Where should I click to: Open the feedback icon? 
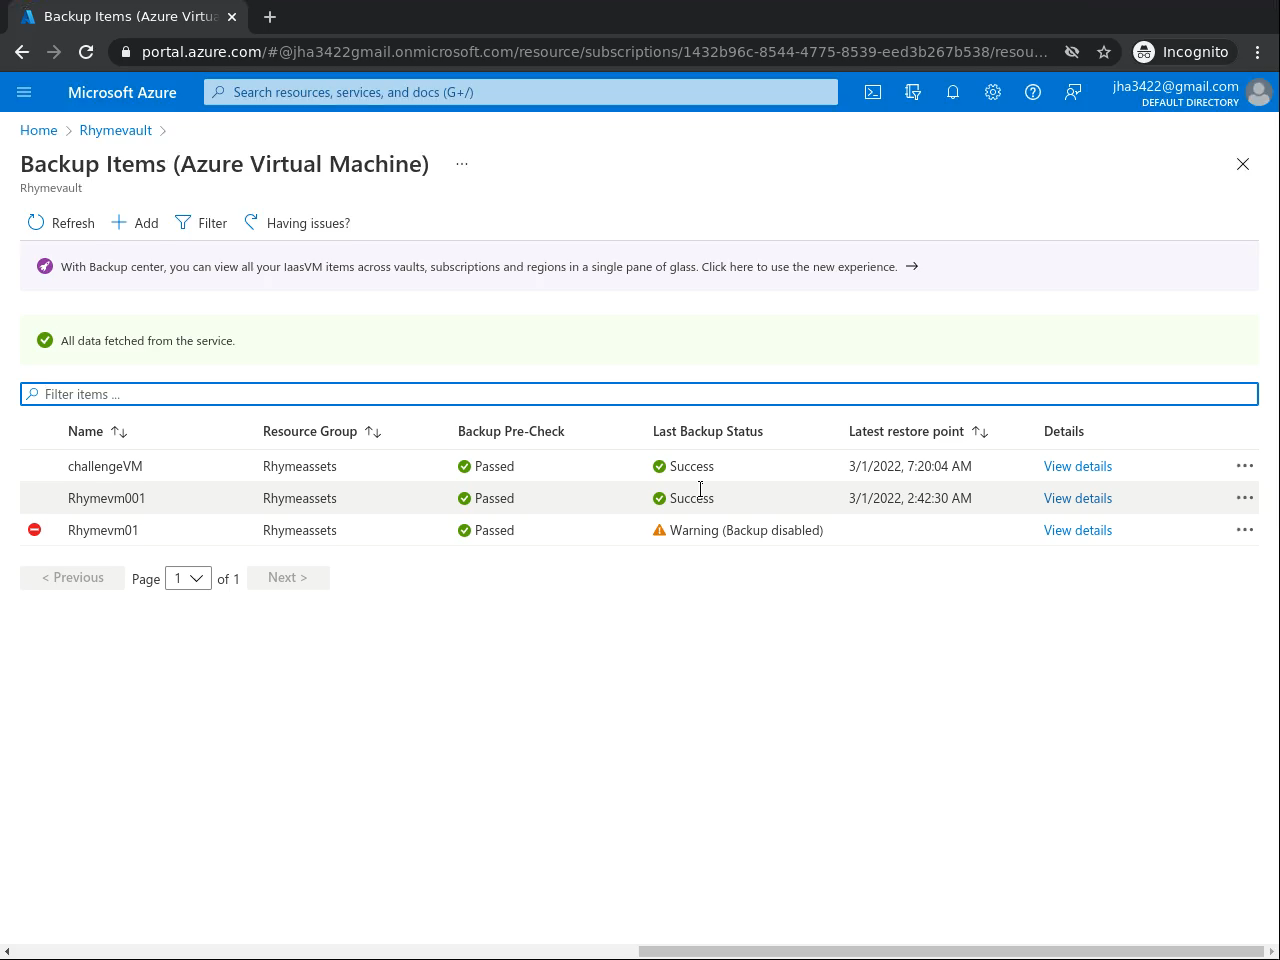1073,92
